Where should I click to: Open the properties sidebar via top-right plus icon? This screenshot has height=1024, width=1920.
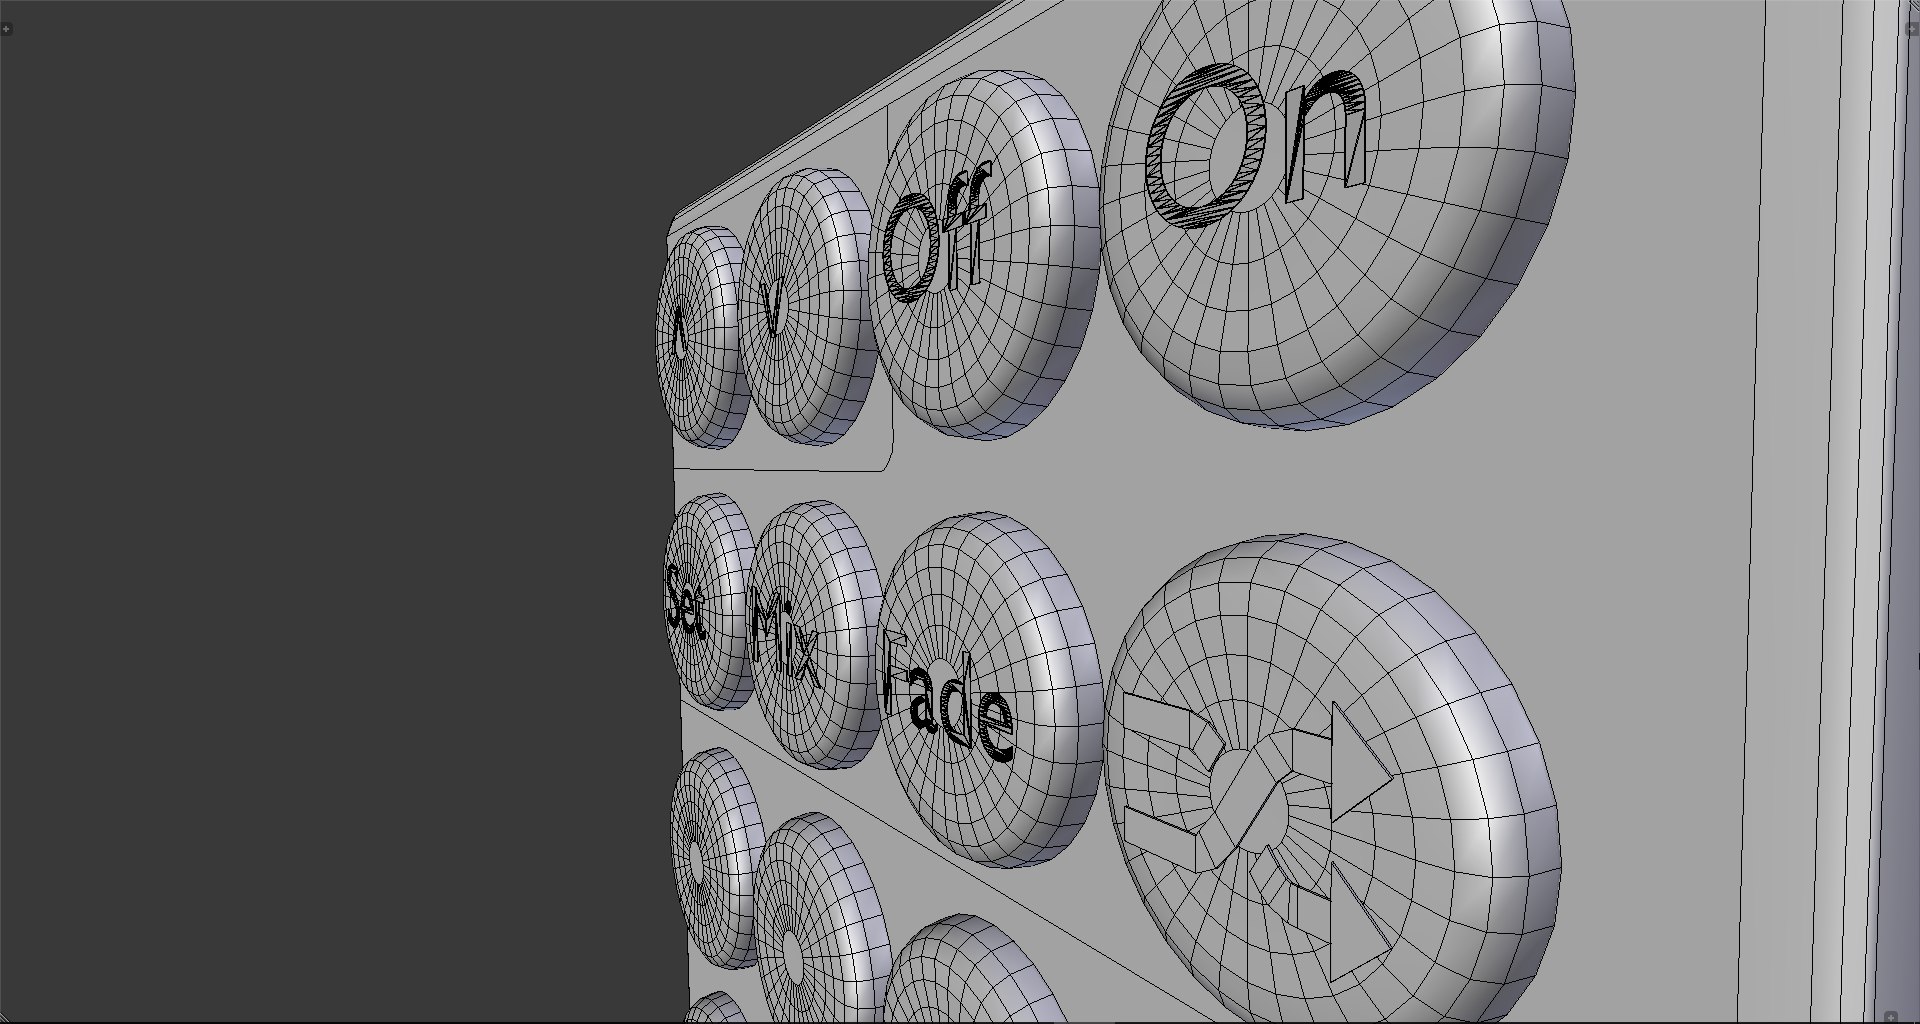tap(1911, 29)
